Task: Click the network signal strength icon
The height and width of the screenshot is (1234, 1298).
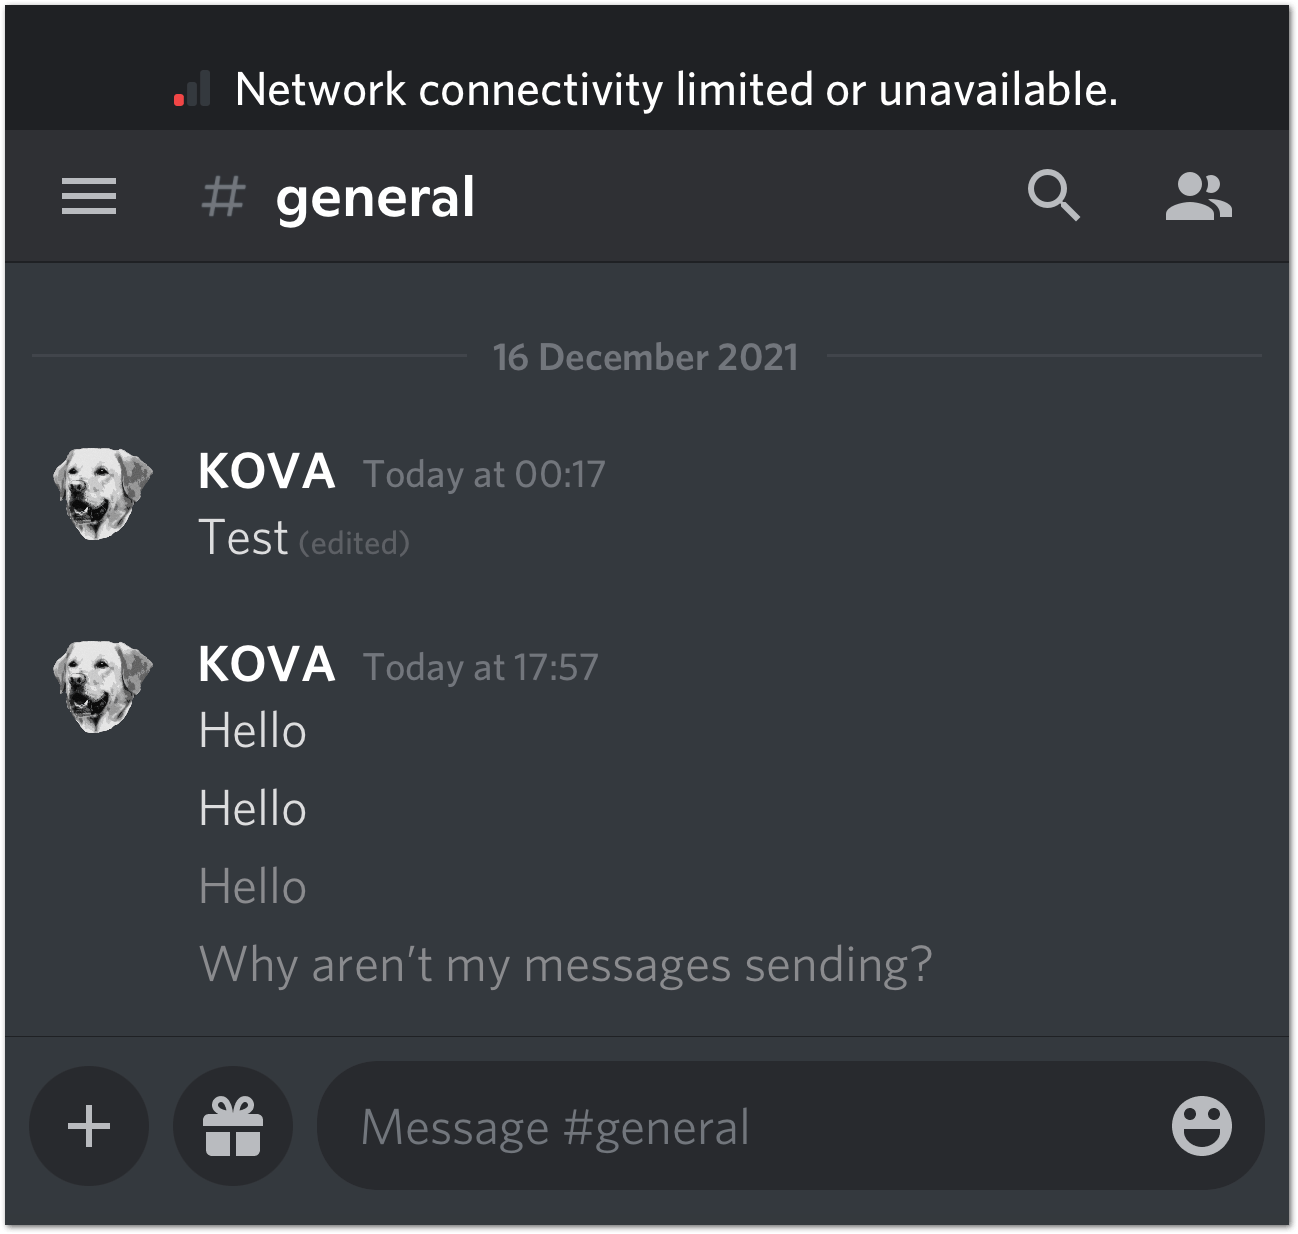Action: click(192, 89)
